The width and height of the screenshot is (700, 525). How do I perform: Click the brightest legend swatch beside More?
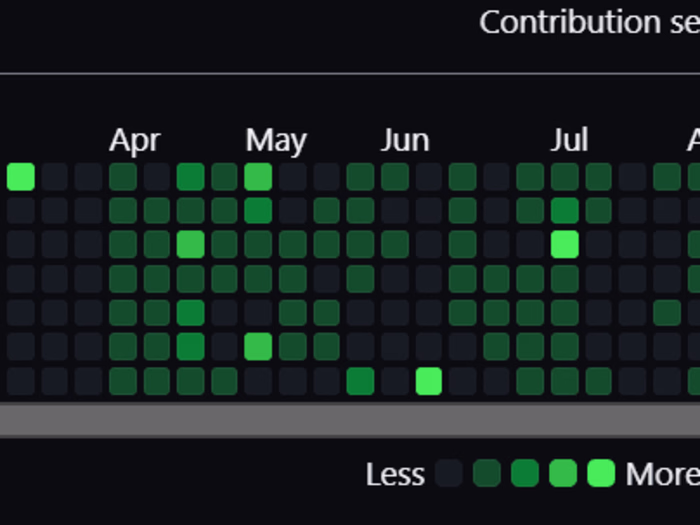601,473
